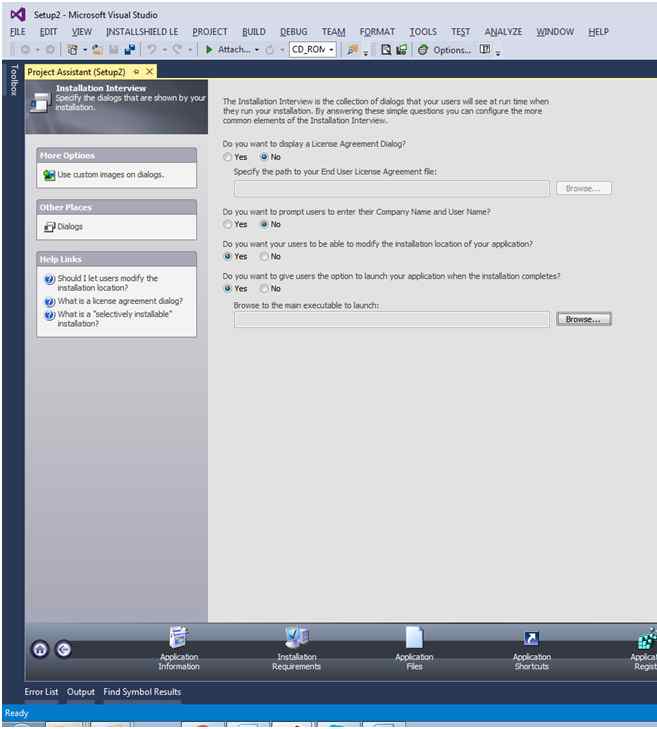This screenshot has width=657, height=729.
Task: Click the Home button in Project Assistant
Action: click(40, 649)
